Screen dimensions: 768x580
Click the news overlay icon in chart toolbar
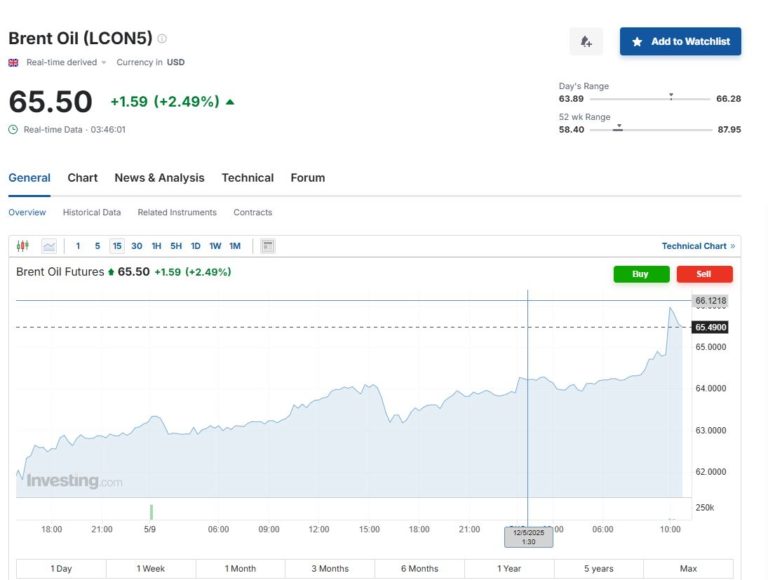268,246
